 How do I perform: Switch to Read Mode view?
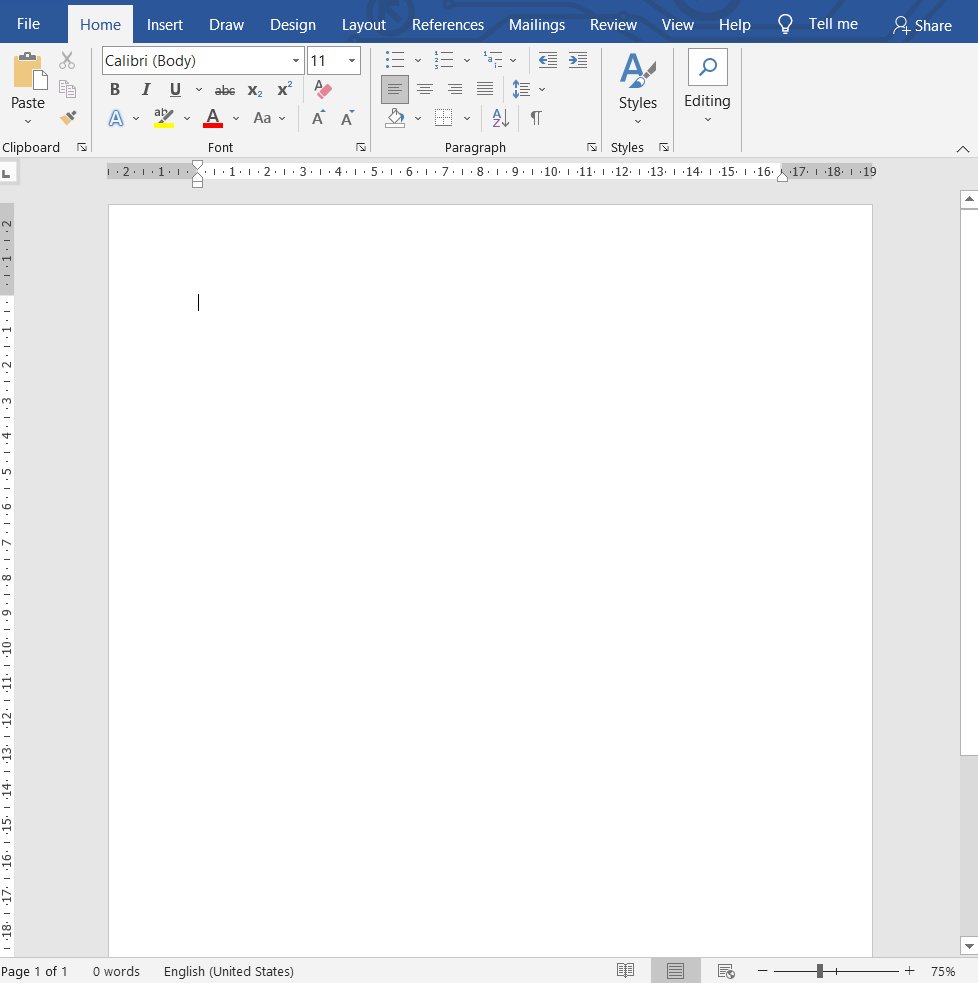coord(625,971)
